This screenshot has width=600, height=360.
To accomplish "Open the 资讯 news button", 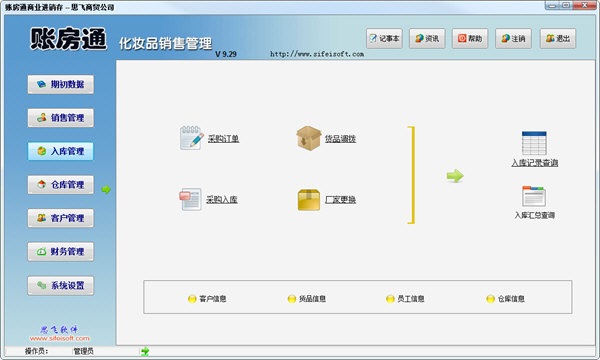I will tap(427, 38).
